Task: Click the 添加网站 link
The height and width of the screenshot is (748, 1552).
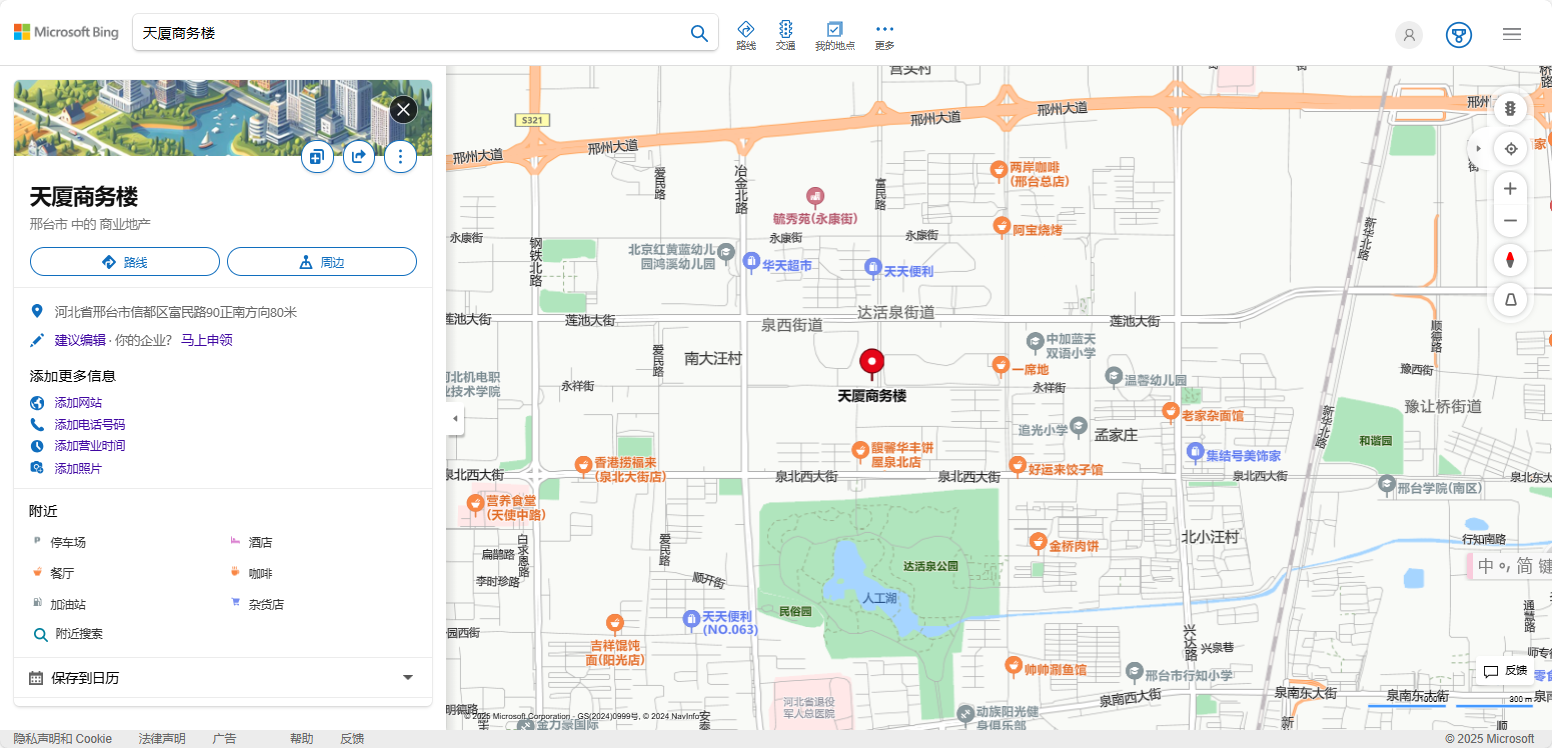Action: pyautogui.click(x=78, y=403)
